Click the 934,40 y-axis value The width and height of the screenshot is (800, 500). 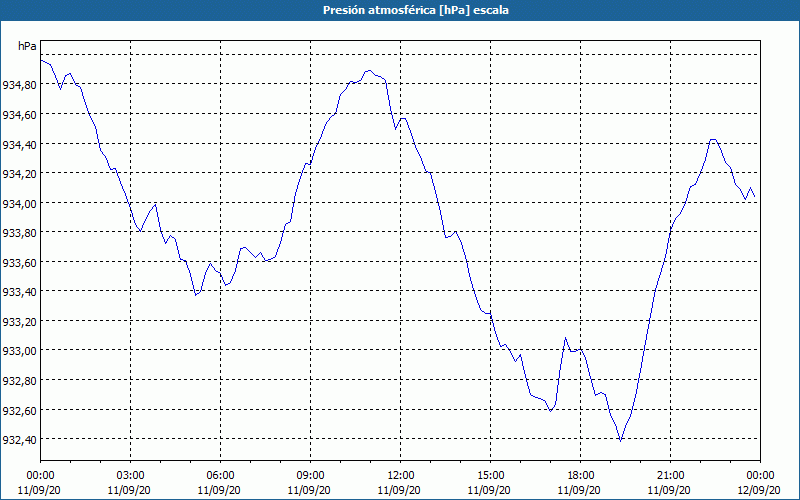click(20, 144)
